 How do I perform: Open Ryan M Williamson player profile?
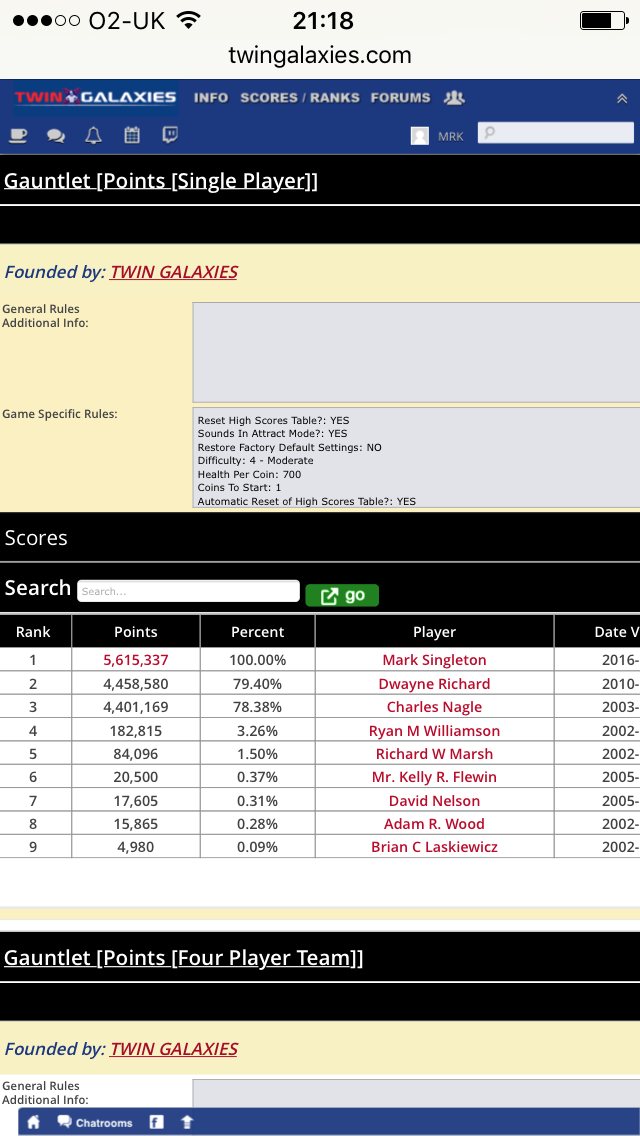point(434,731)
